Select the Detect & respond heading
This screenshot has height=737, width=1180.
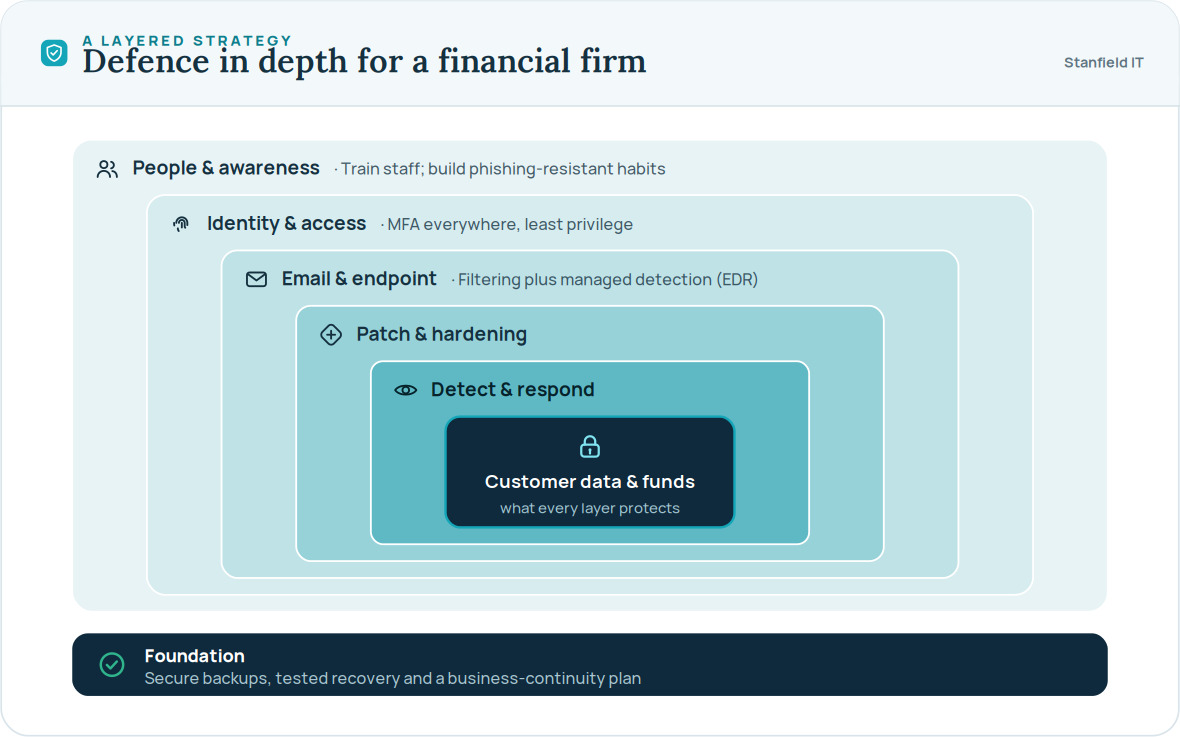tap(512, 389)
